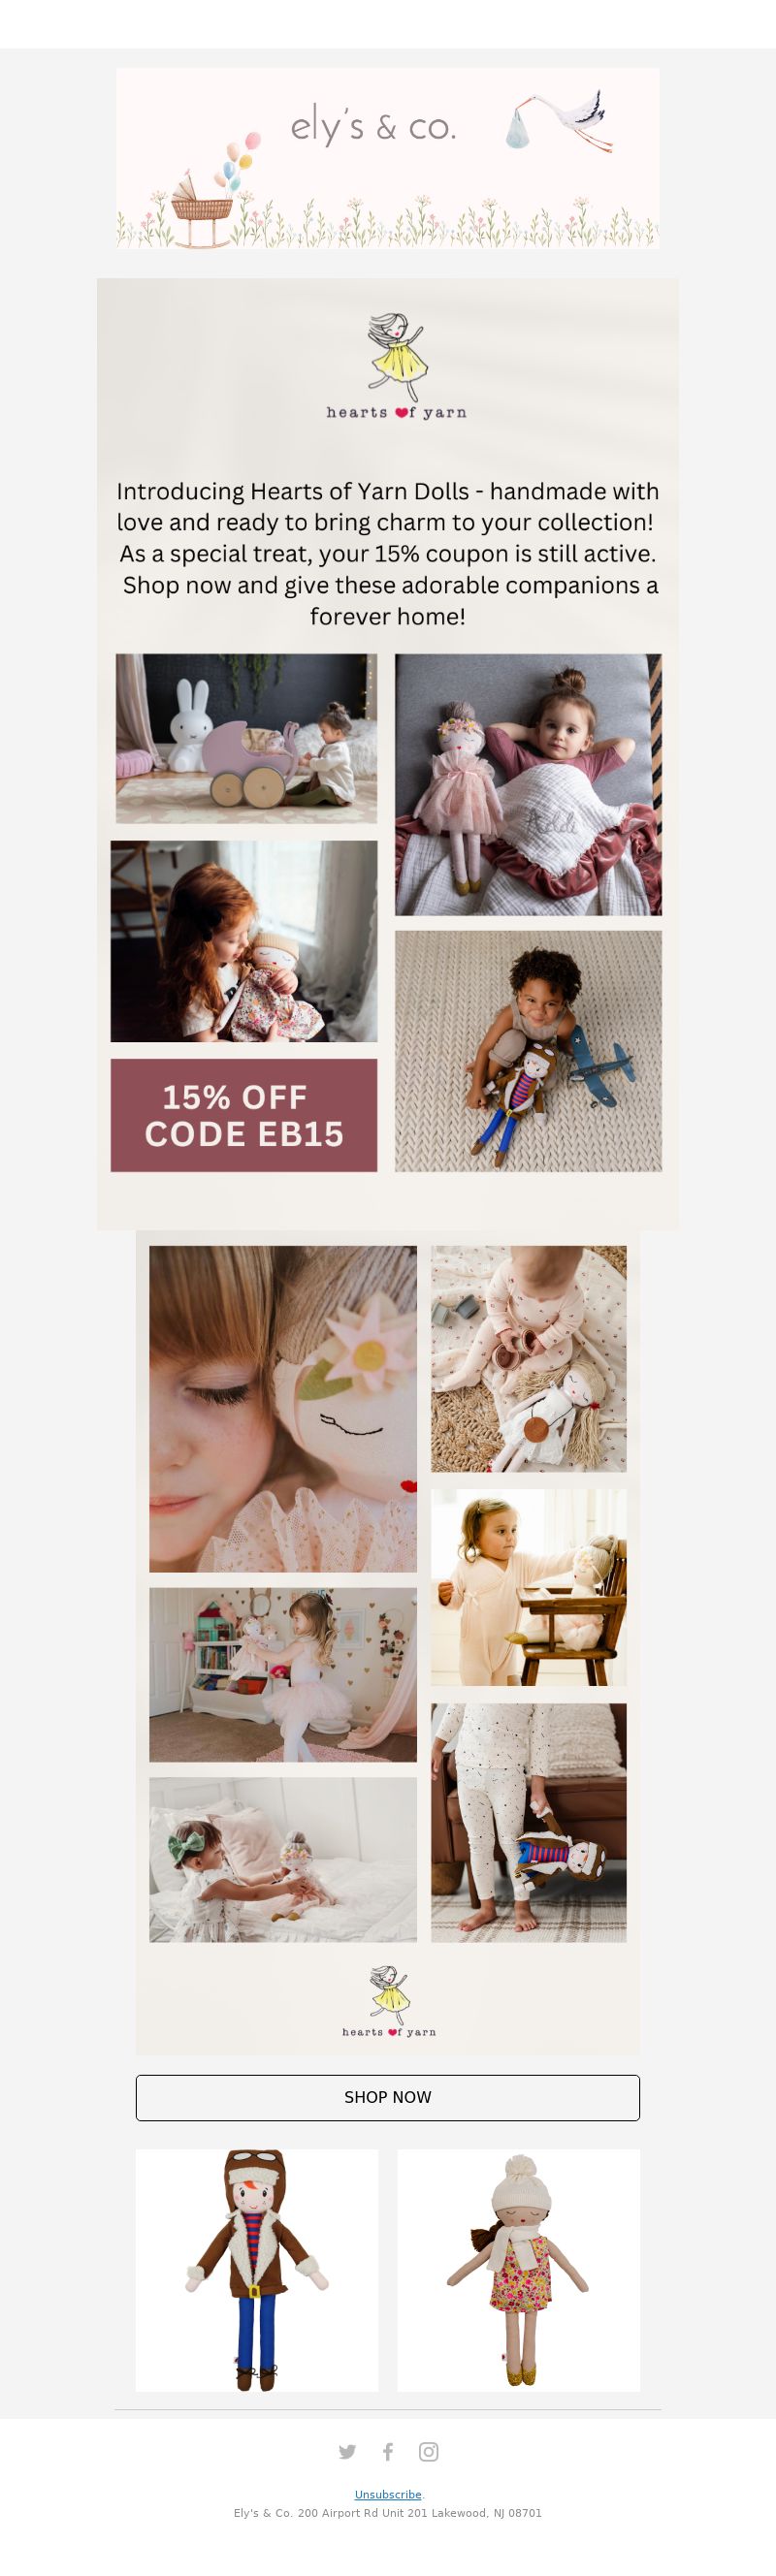Open the Instagram icon link
Viewport: 776px width, 2576px height.
pyautogui.click(x=428, y=2451)
